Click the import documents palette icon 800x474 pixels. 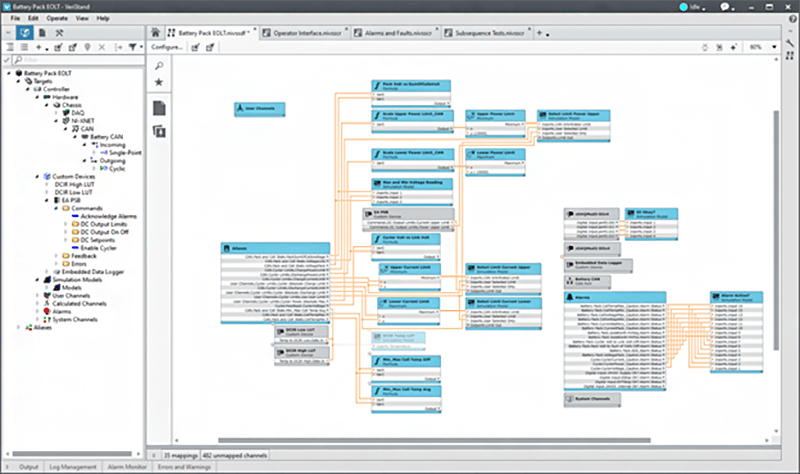pos(159,131)
